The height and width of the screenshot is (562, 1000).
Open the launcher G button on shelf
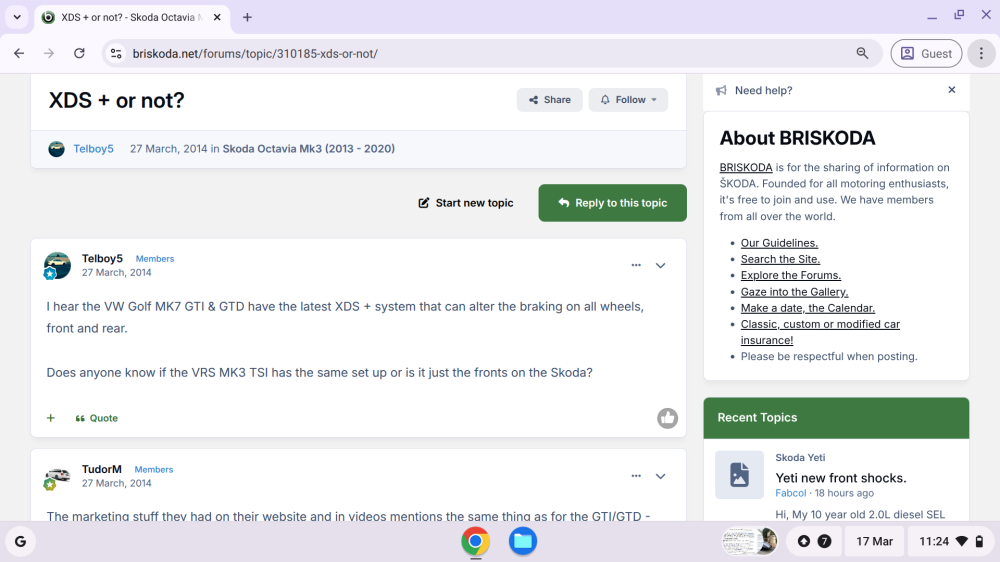click(x=20, y=542)
